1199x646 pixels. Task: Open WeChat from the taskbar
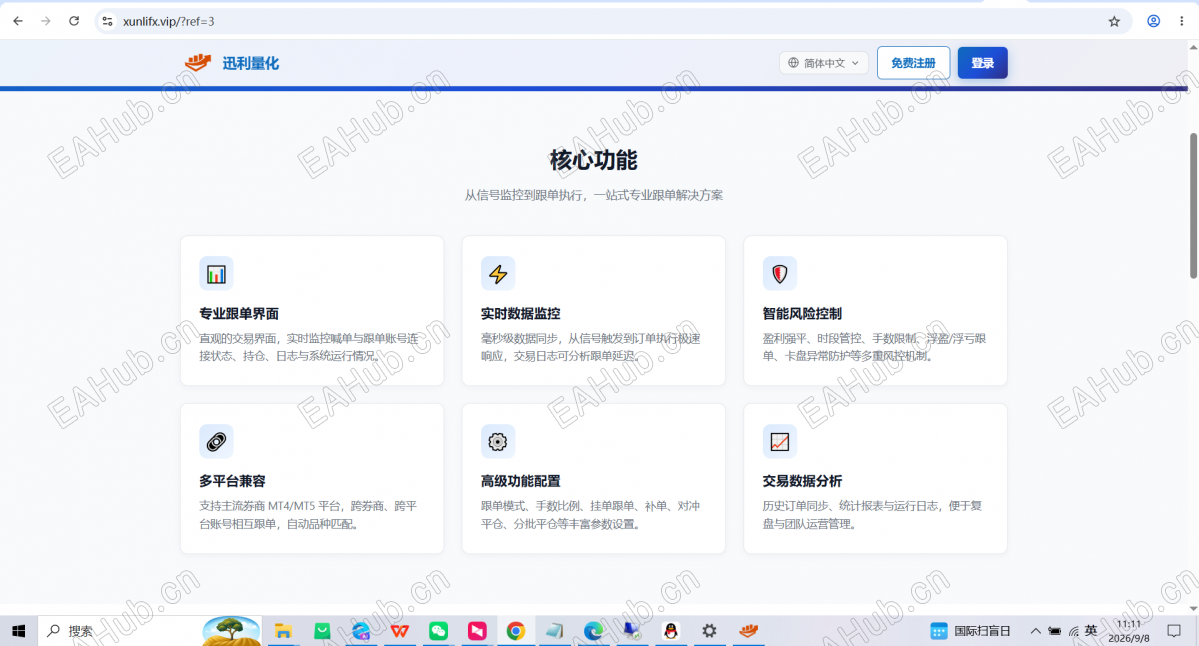(438, 631)
